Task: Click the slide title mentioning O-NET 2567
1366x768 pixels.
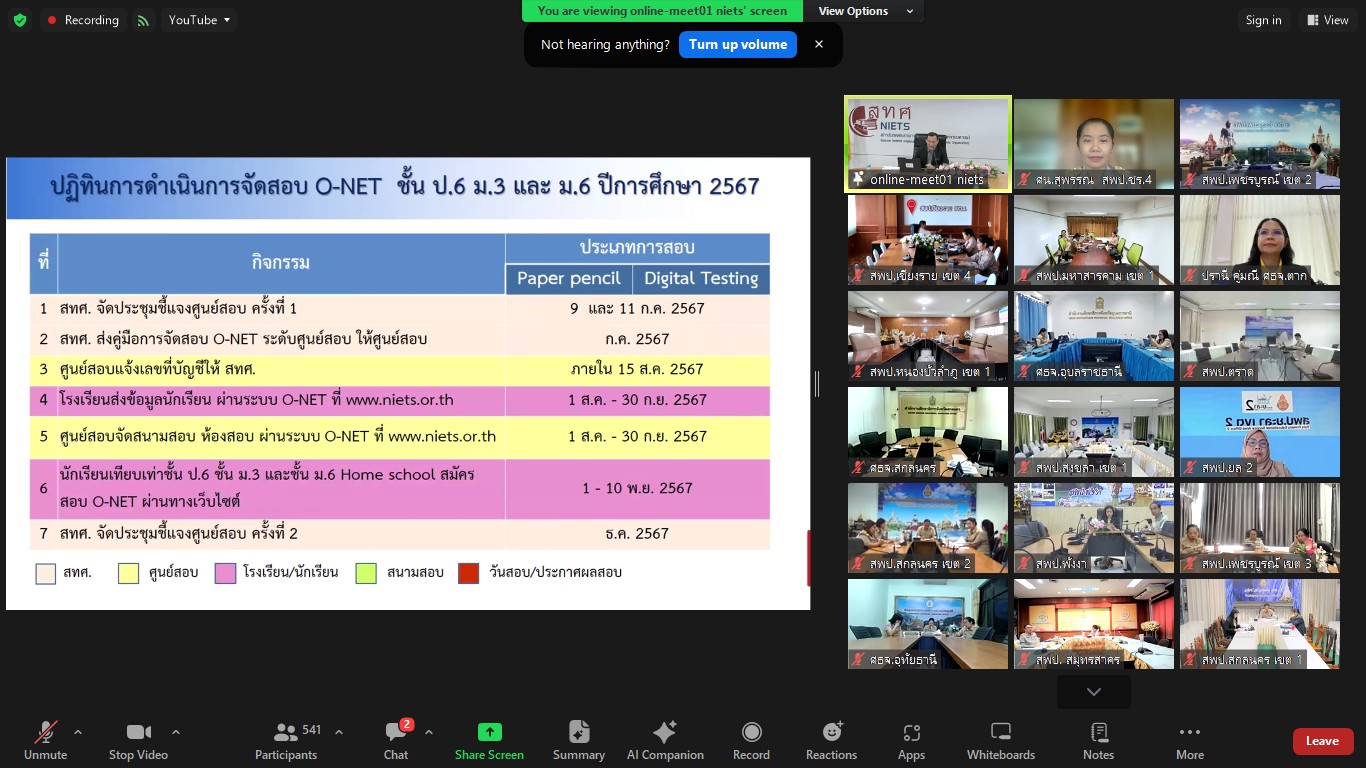Action: [x=405, y=186]
